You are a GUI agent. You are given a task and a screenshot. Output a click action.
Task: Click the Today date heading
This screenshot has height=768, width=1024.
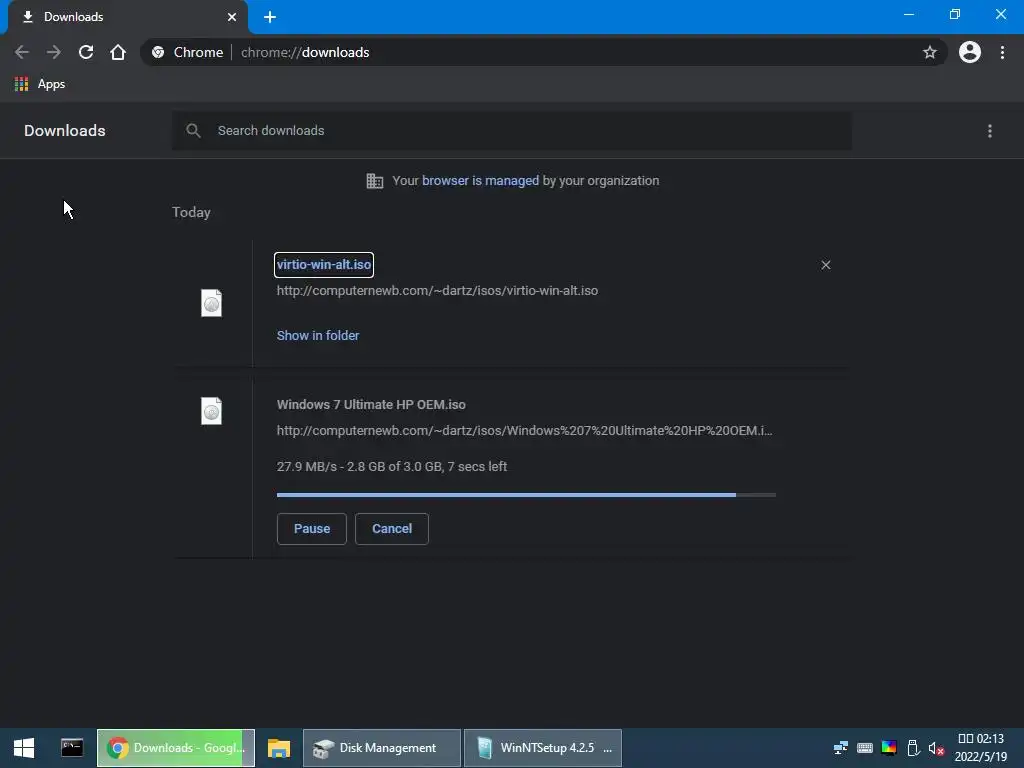point(191,213)
